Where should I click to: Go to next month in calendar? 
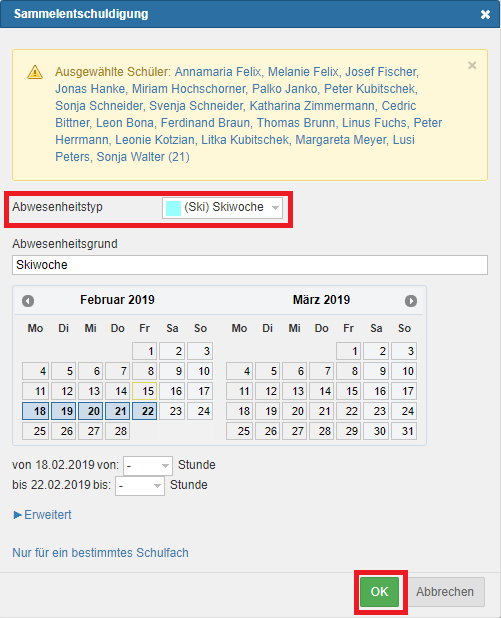[x=411, y=301]
